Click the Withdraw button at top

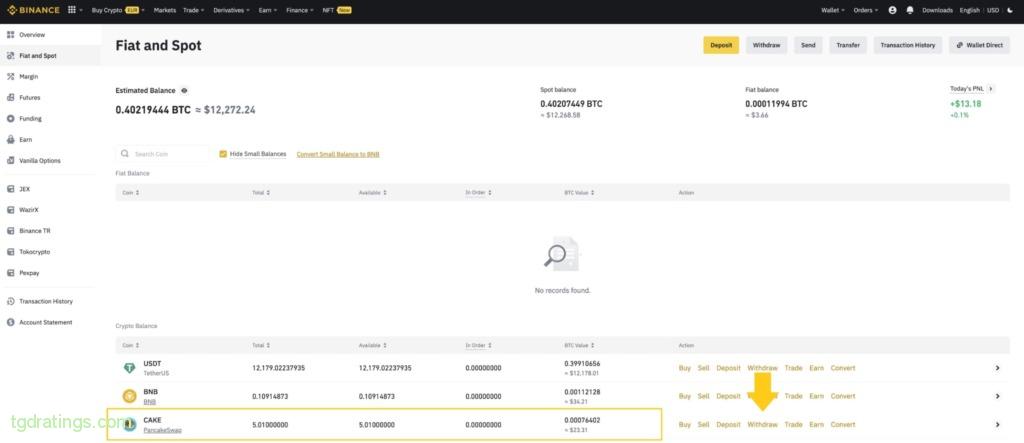click(x=766, y=45)
